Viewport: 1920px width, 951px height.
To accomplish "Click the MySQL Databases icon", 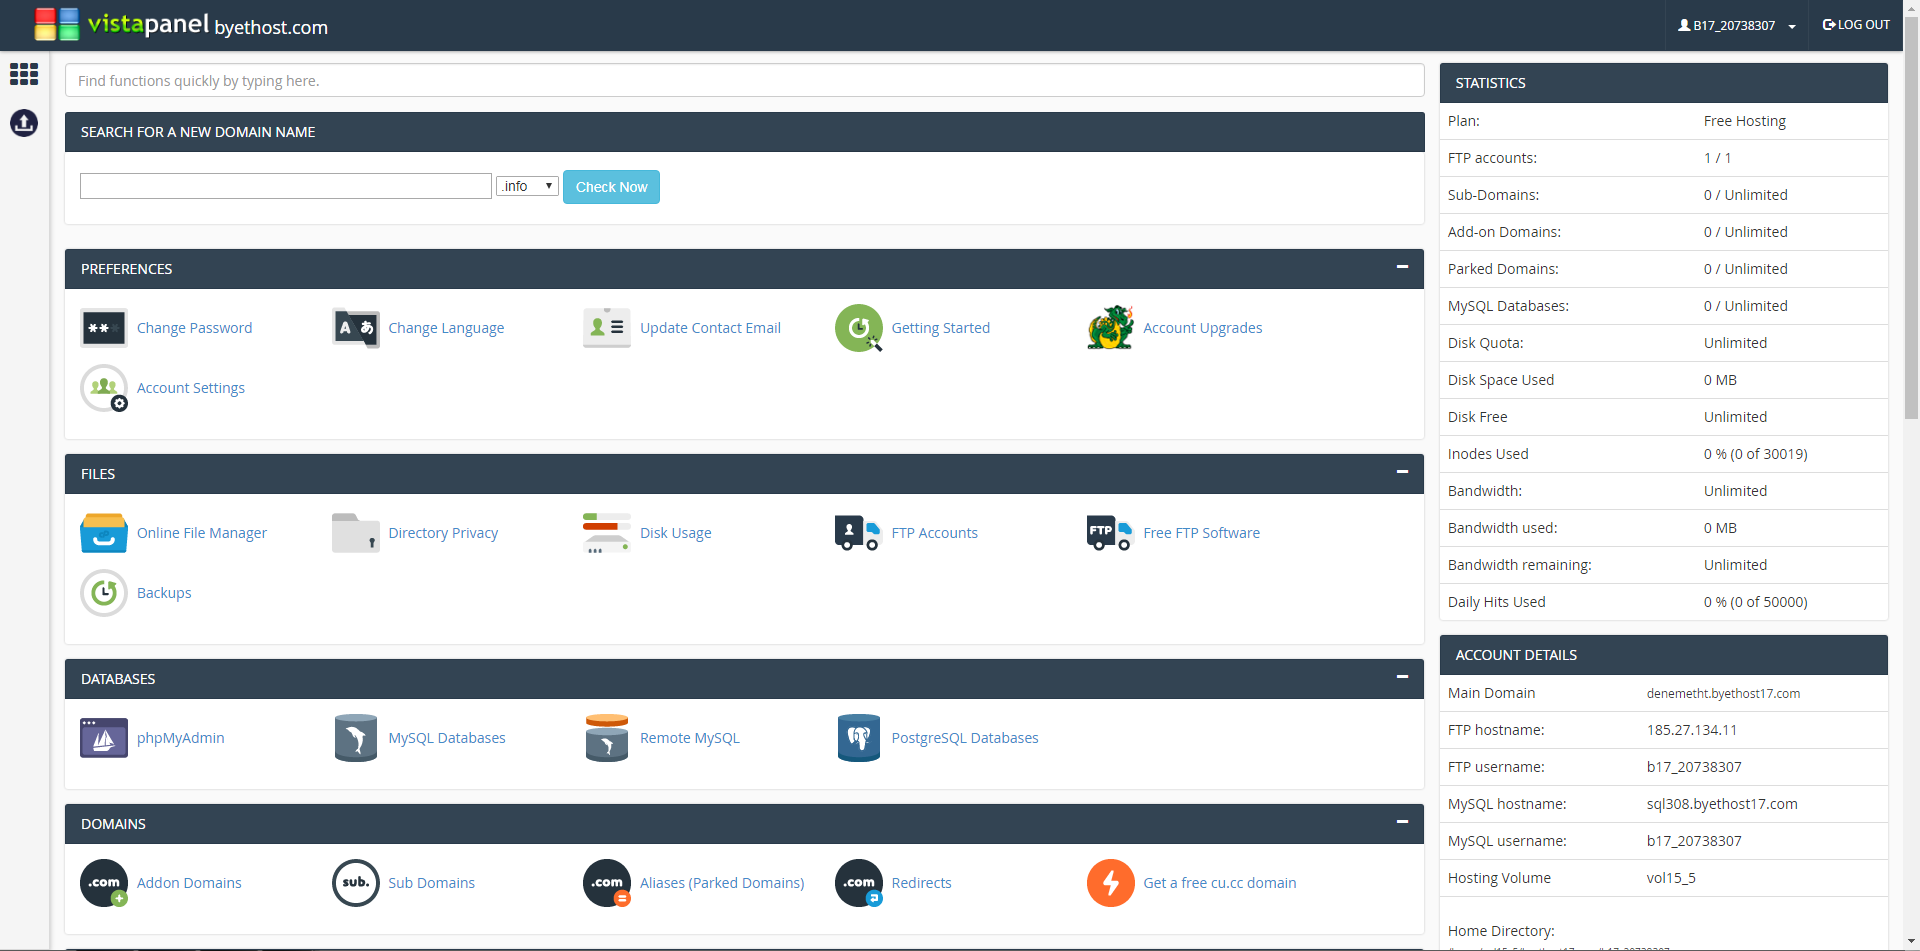I will 356,738.
